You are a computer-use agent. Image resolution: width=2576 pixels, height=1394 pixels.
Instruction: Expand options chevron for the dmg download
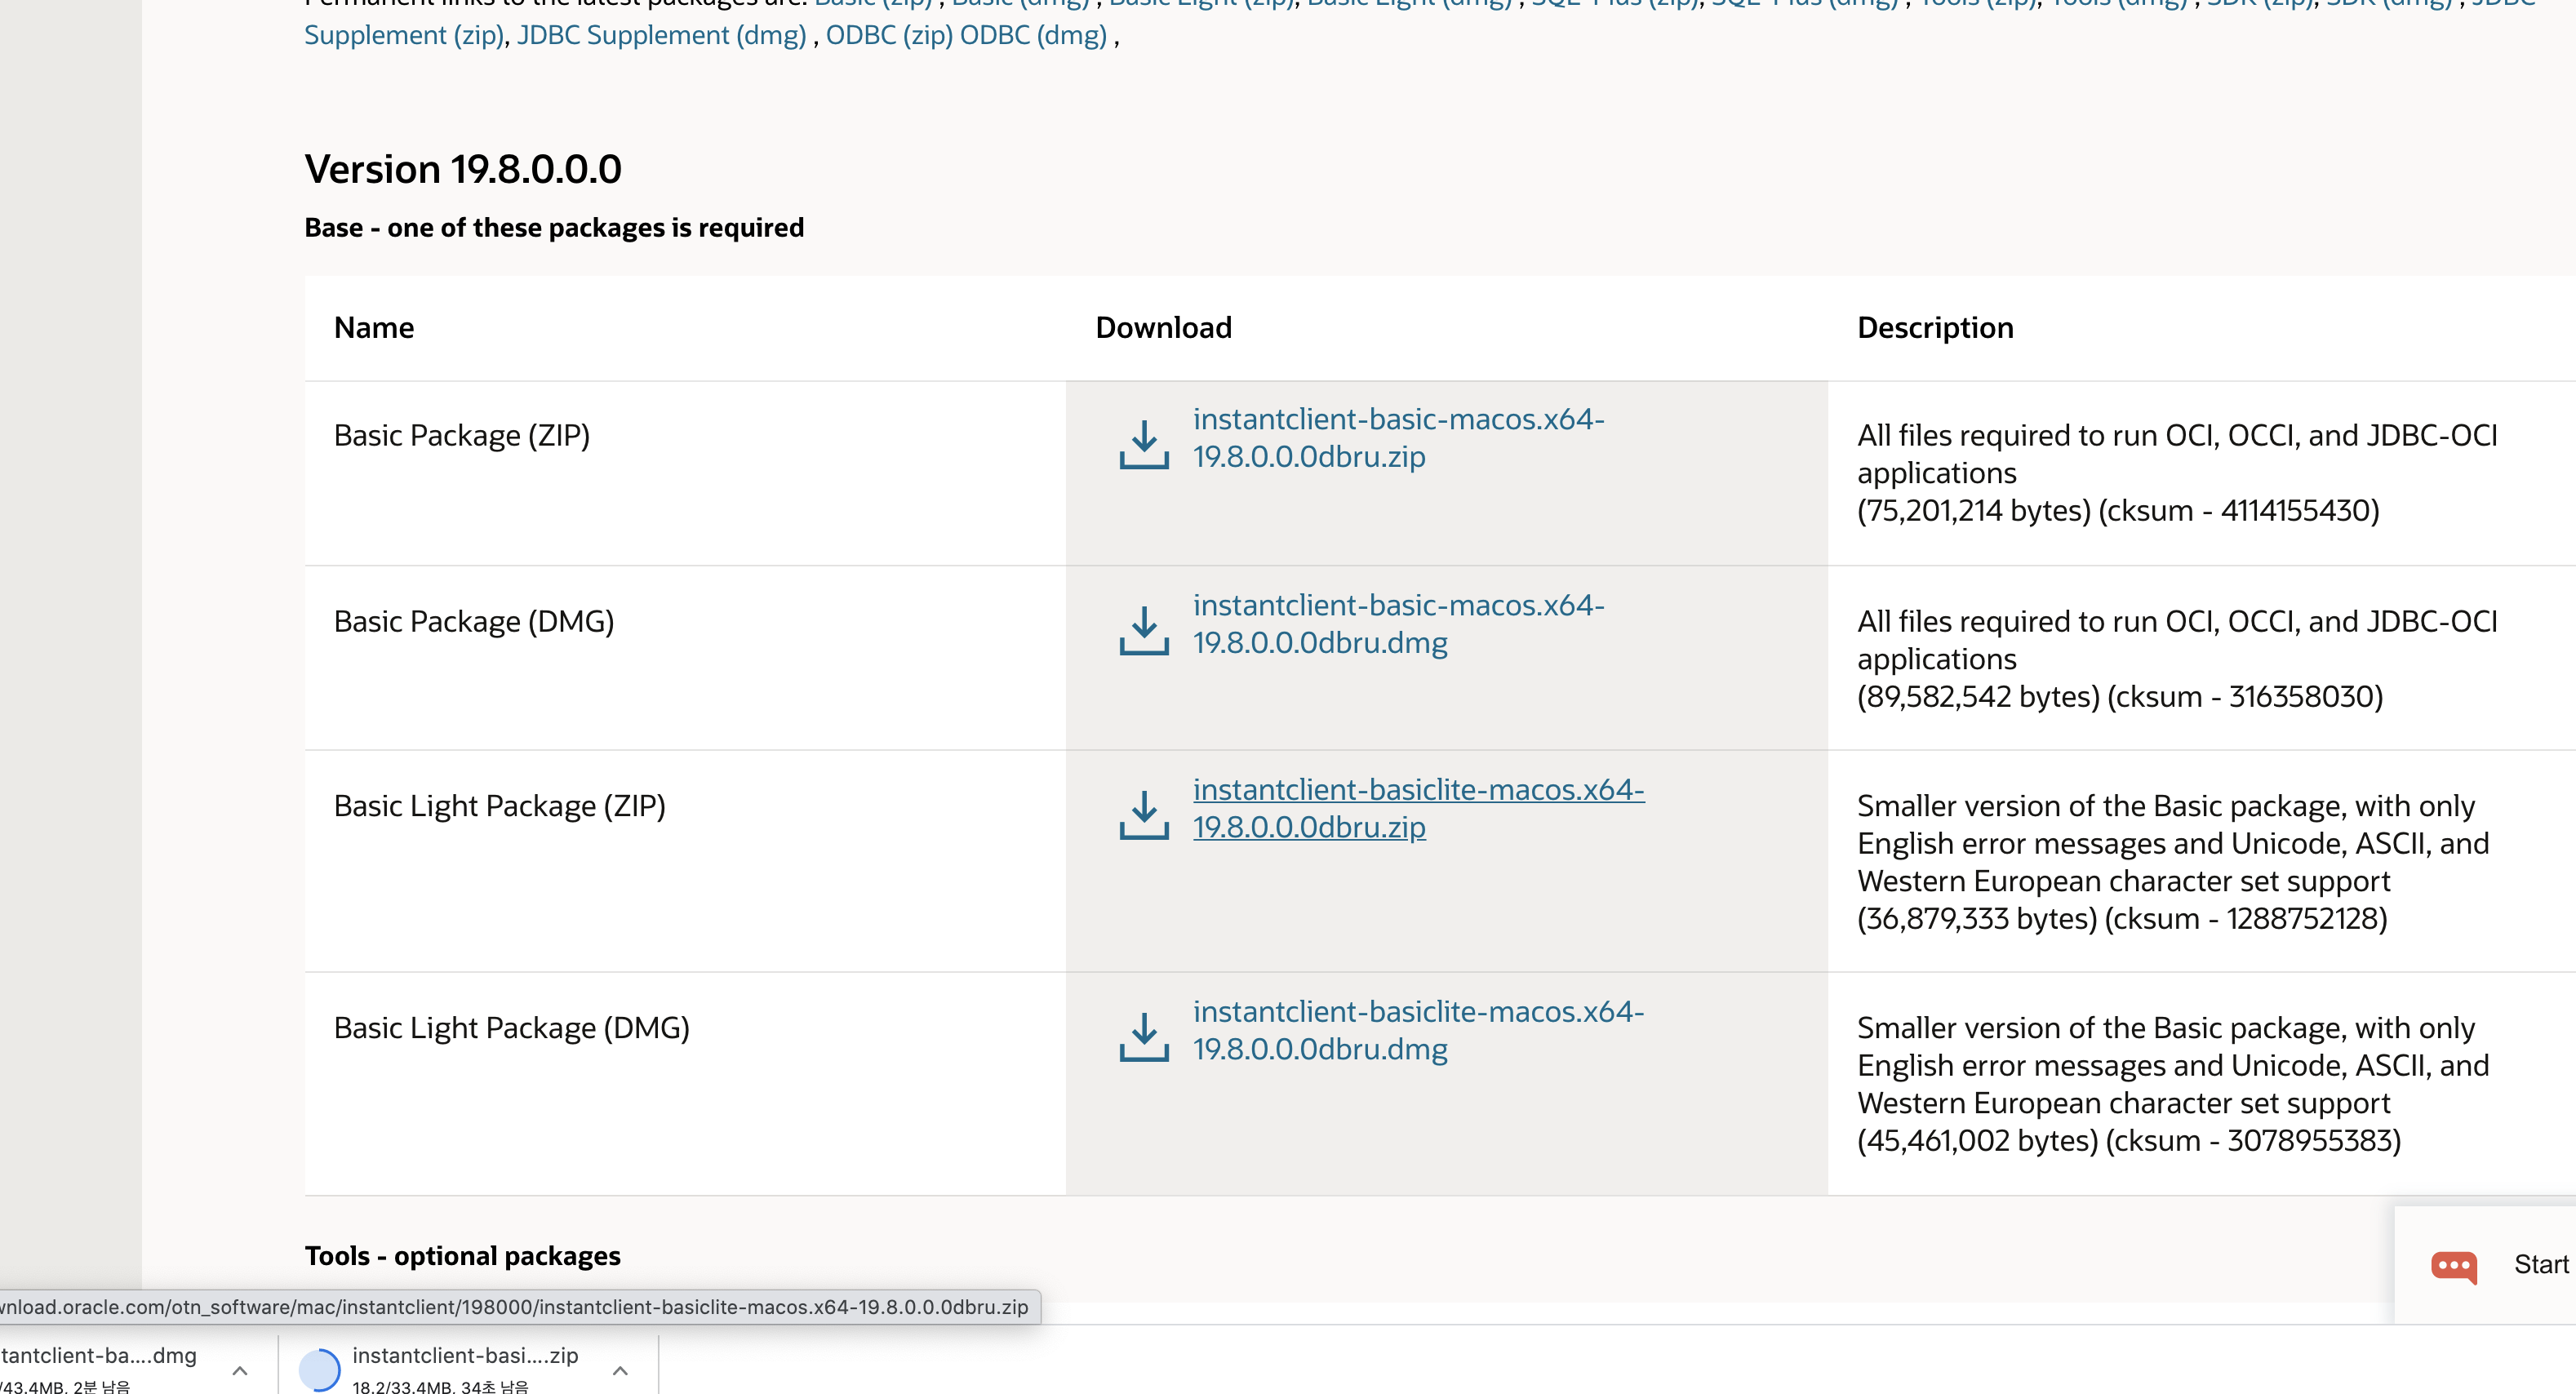point(240,1371)
